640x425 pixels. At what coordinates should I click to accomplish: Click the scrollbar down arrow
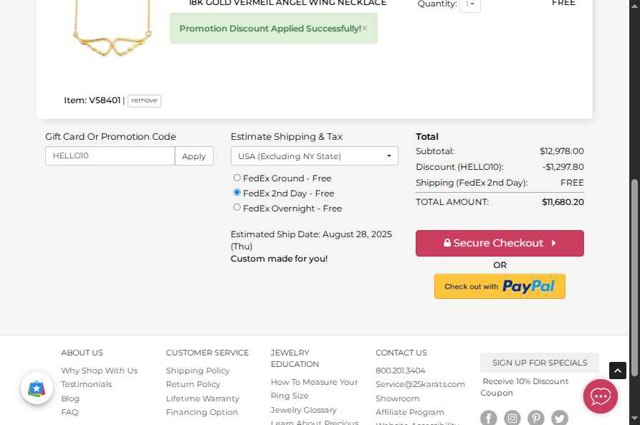pyautogui.click(x=634, y=418)
